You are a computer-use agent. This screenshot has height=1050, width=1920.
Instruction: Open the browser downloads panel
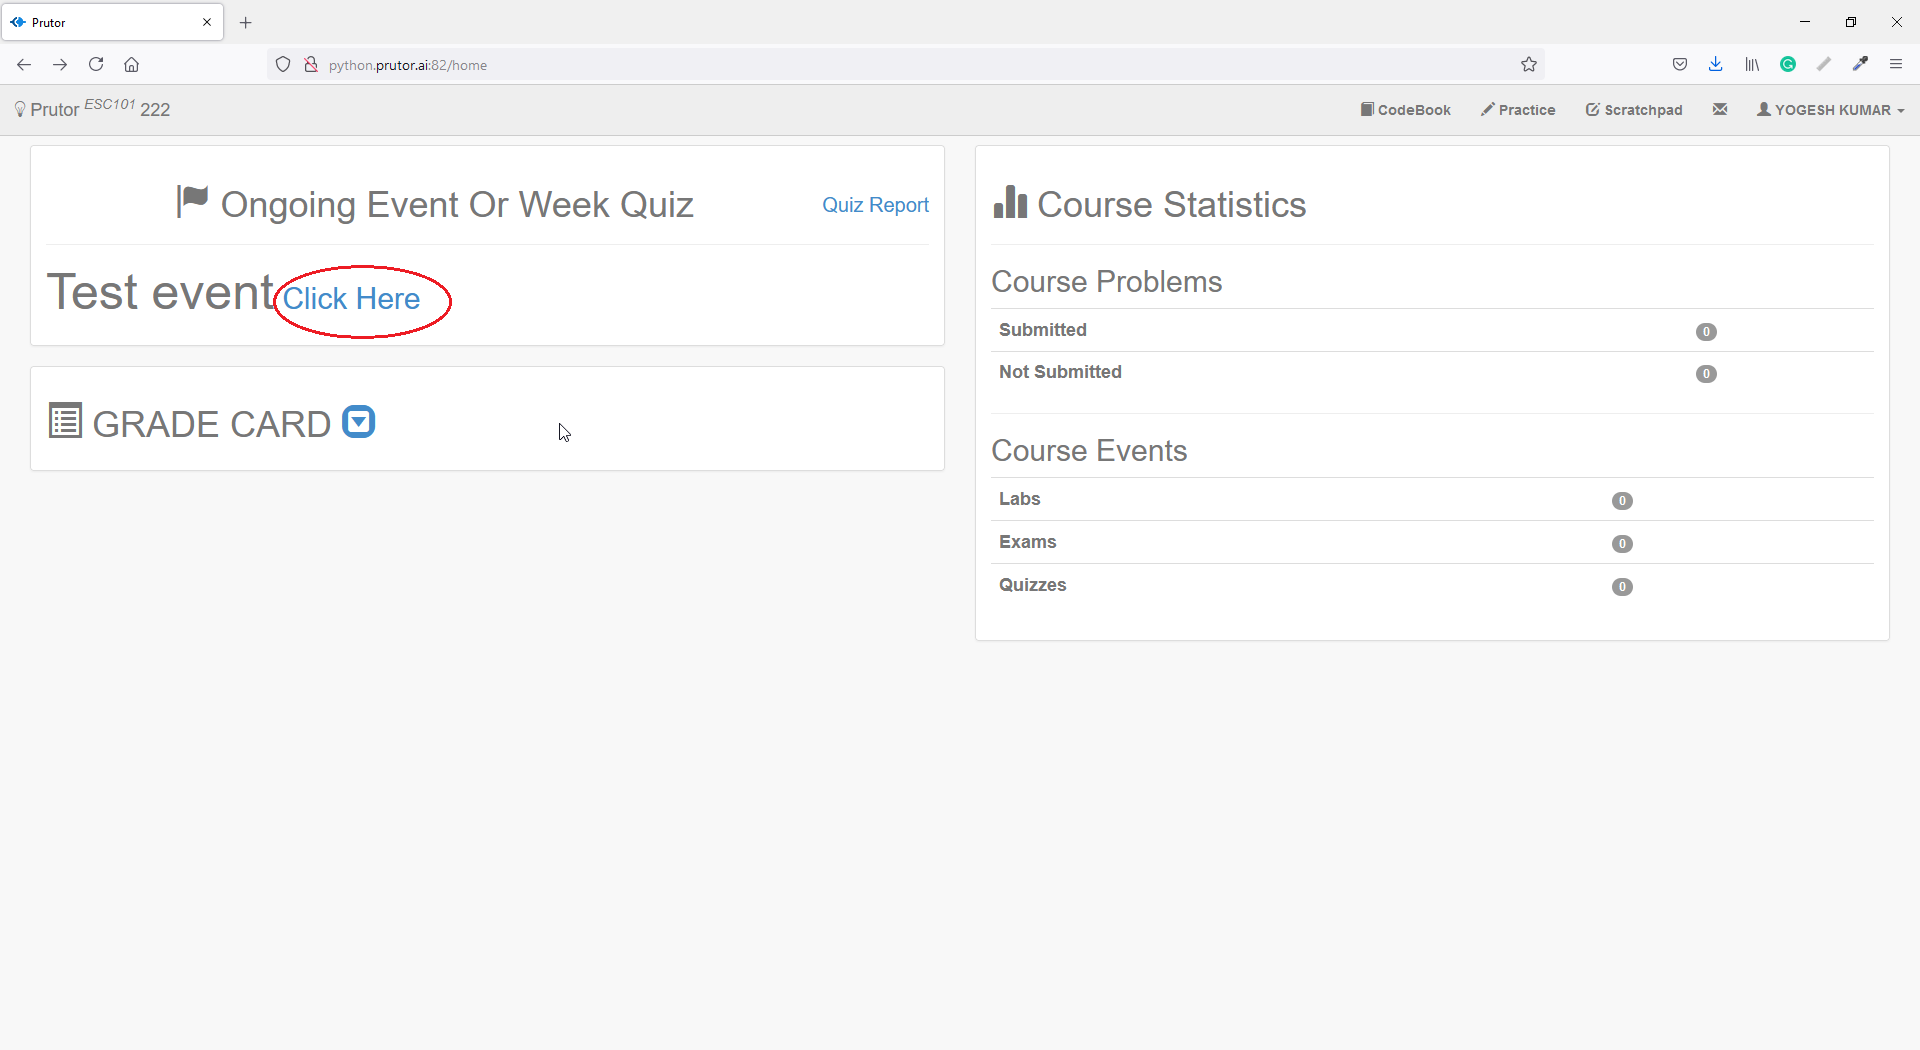pos(1716,65)
